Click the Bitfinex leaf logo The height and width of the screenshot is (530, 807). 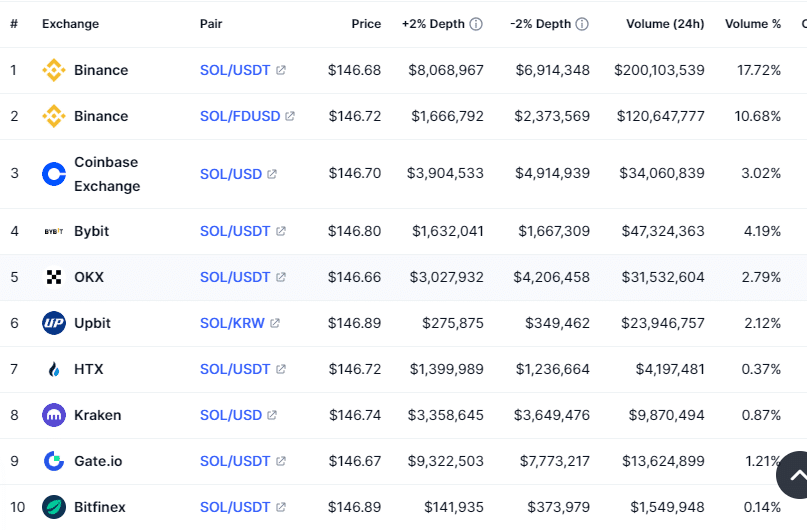[x=54, y=507]
